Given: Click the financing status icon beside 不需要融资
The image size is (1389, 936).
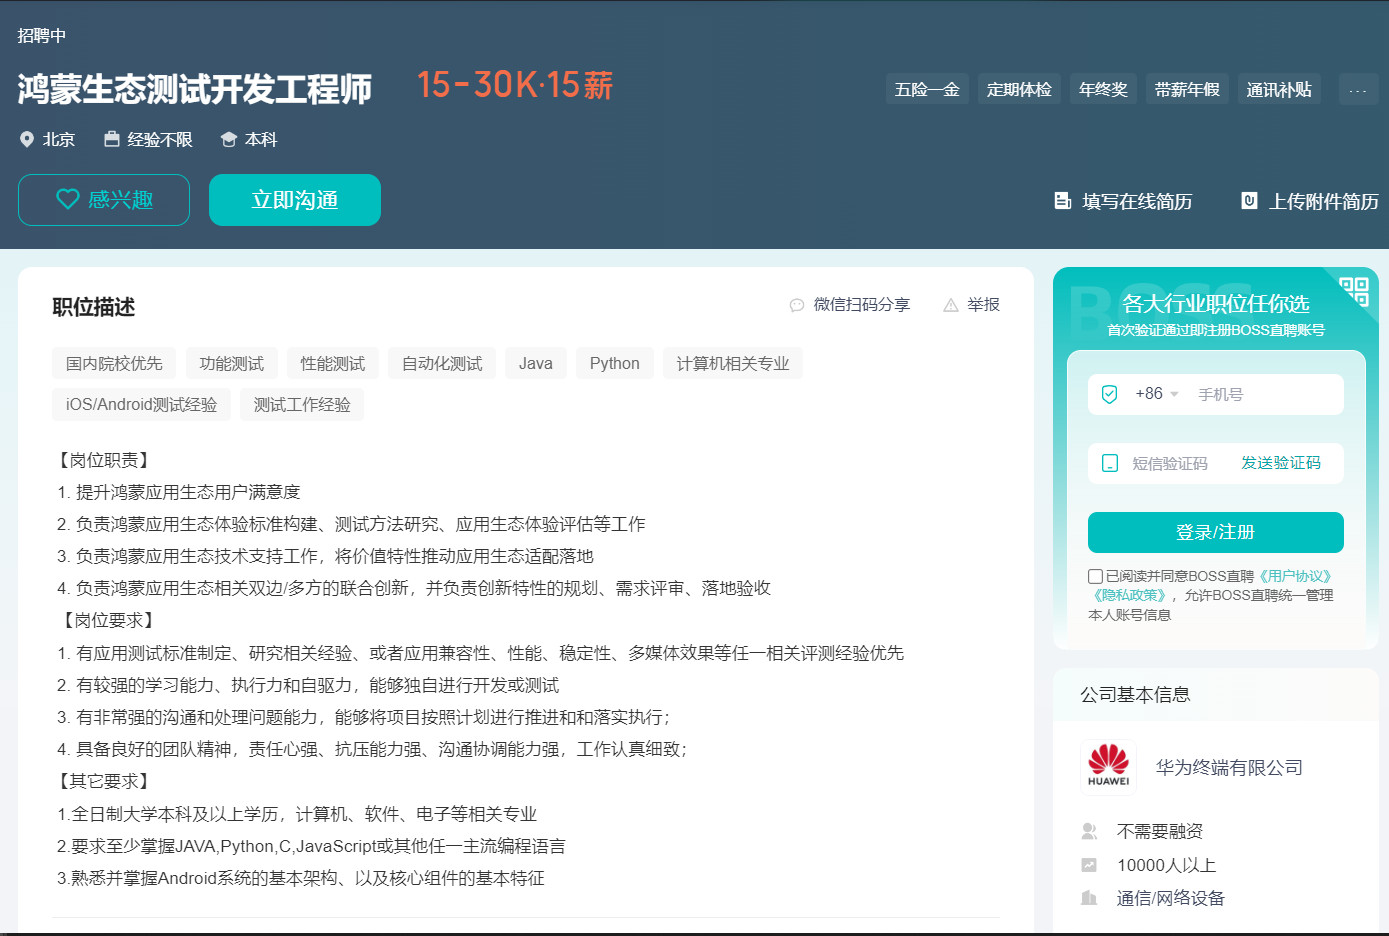Looking at the screenshot, I should [x=1089, y=831].
